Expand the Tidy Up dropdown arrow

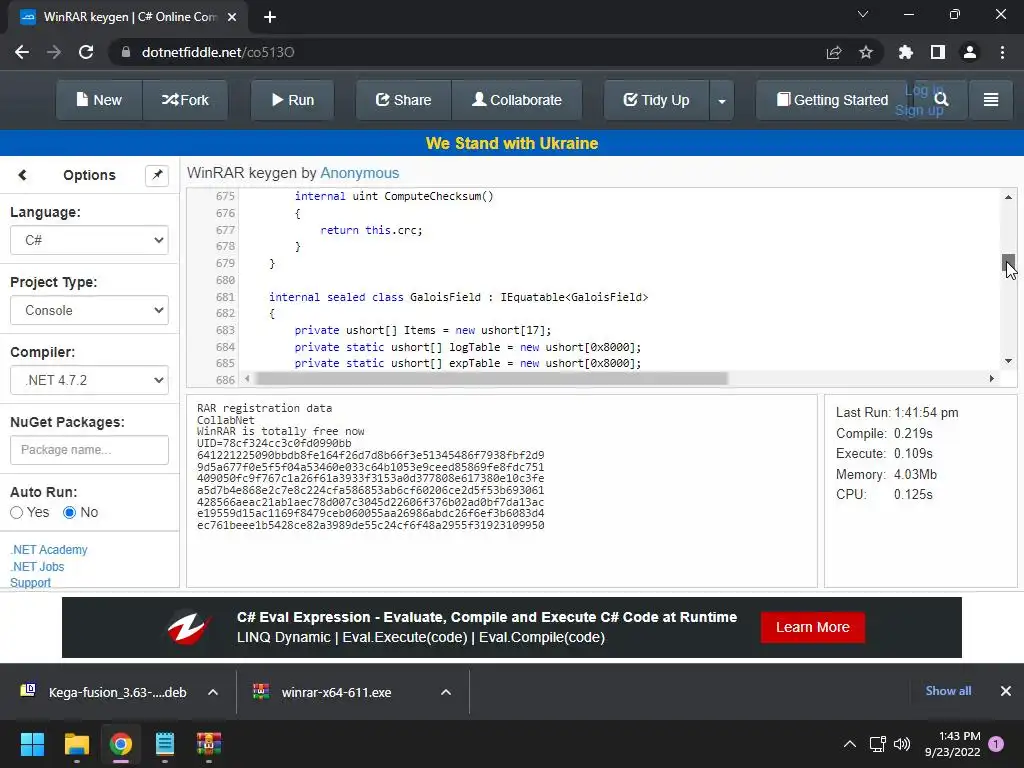click(722, 101)
